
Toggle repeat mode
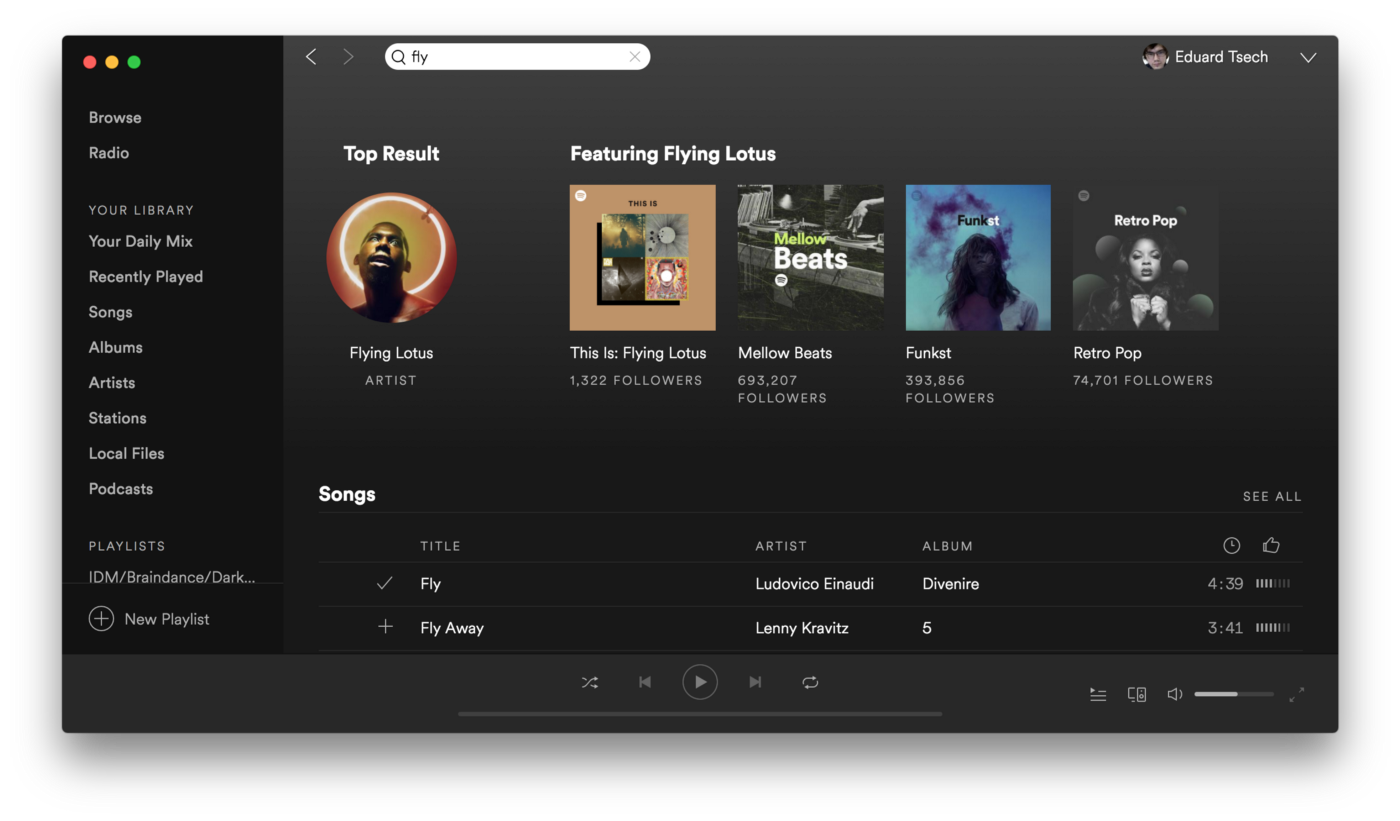pos(810,682)
